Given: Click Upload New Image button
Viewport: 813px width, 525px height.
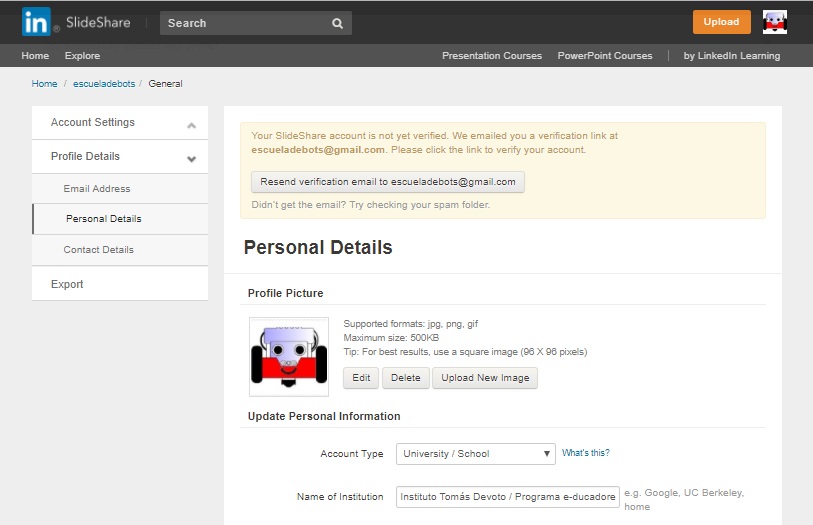Looking at the screenshot, I should click(486, 378).
